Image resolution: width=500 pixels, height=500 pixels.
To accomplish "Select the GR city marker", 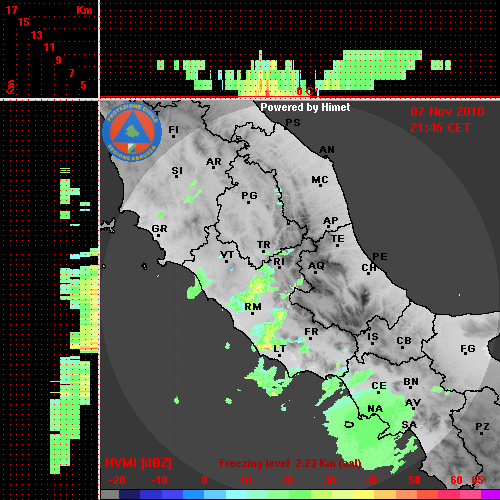I will tap(158, 235).
